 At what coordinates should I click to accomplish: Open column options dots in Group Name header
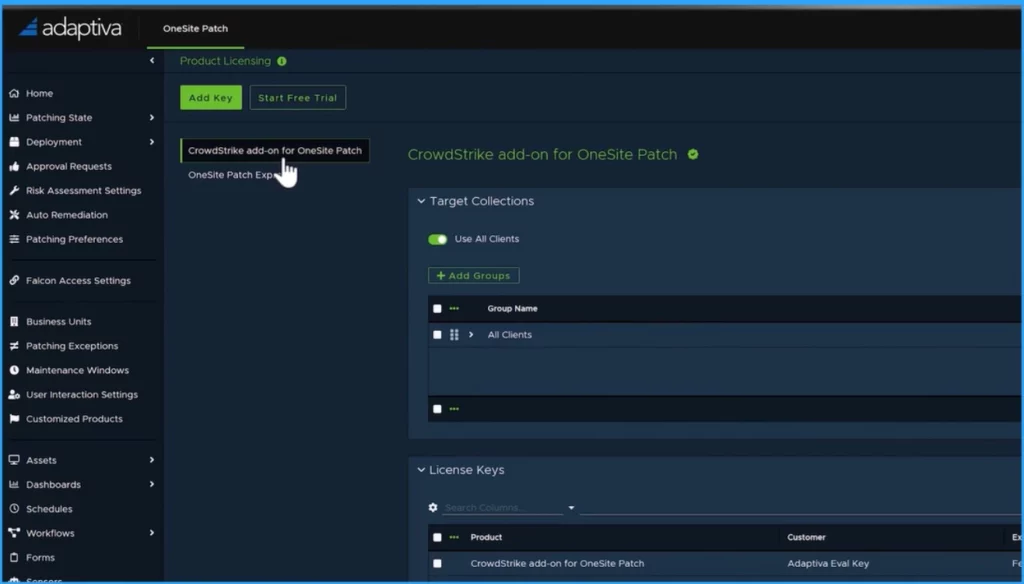pos(454,308)
